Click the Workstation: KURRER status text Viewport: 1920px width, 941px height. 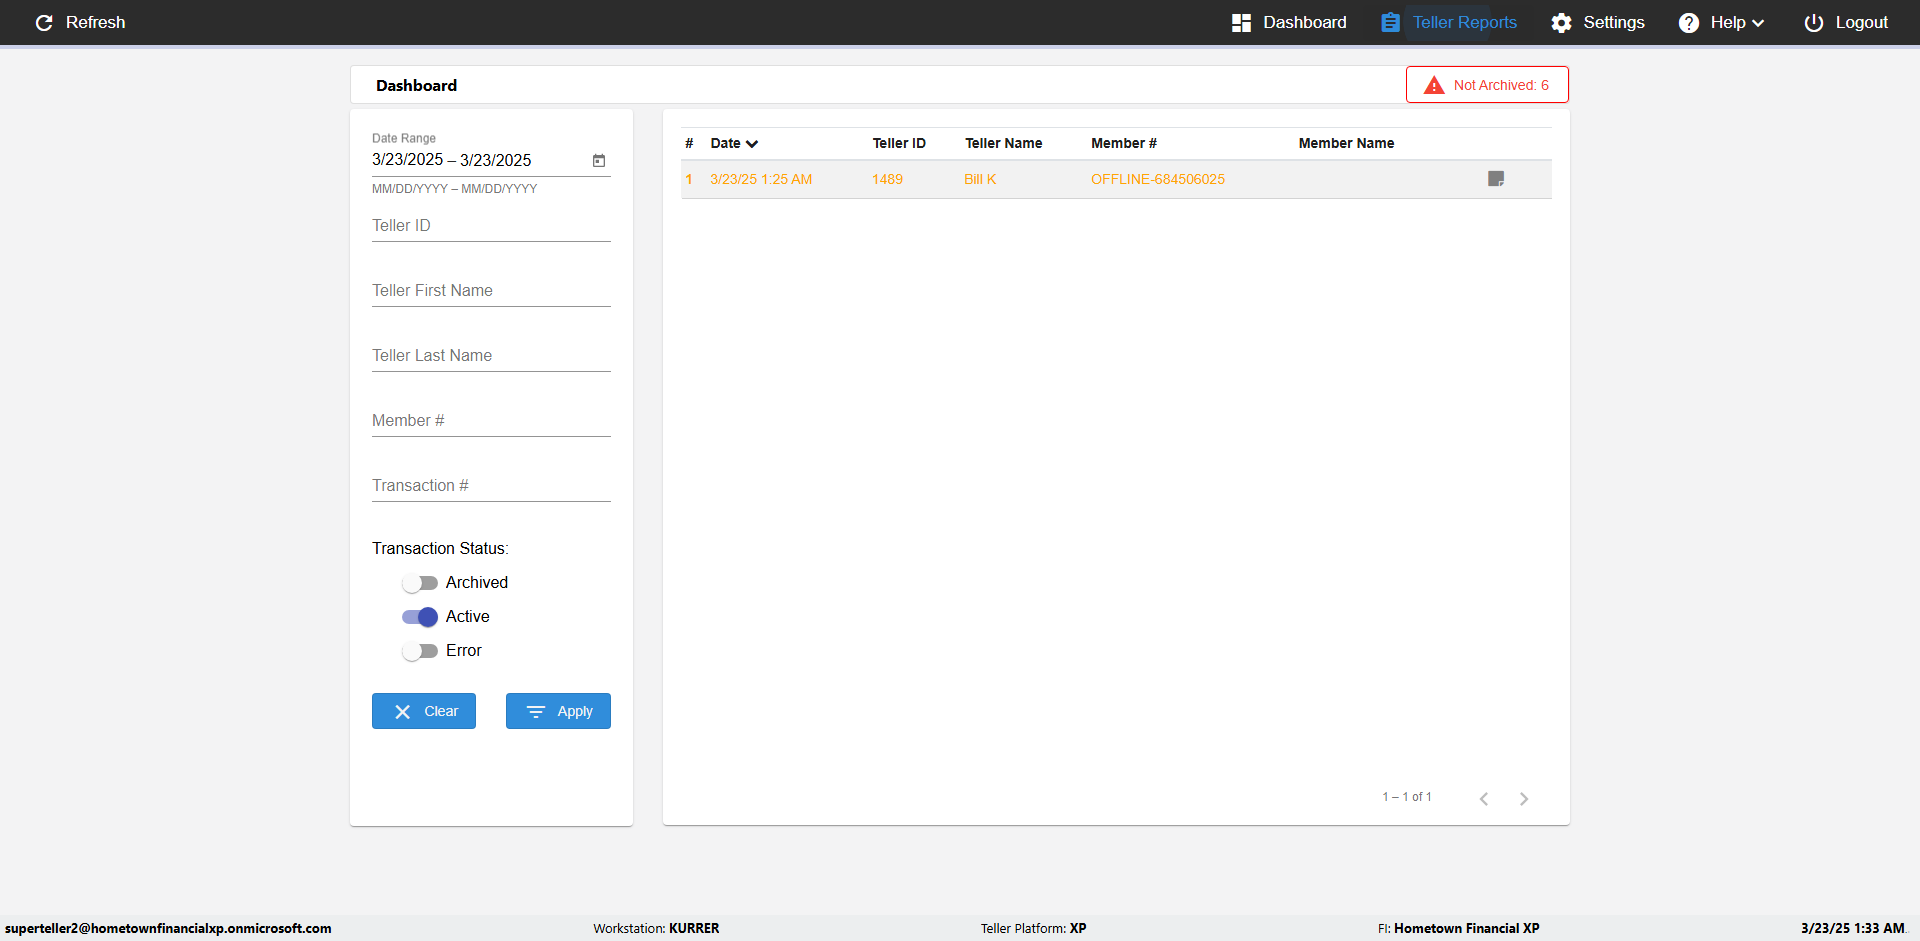[x=656, y=928]
